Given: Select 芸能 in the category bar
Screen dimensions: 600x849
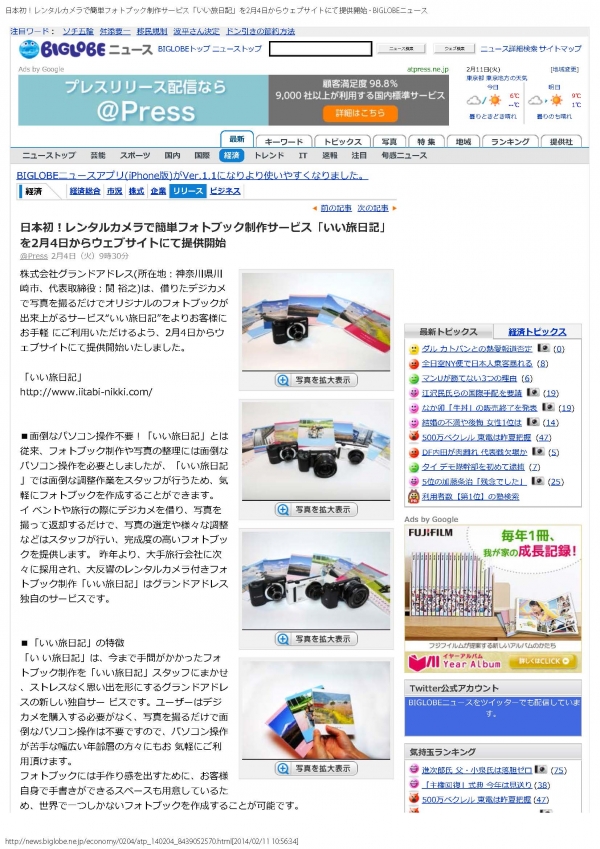Looking at the screenshot, I should click(98, 155).
